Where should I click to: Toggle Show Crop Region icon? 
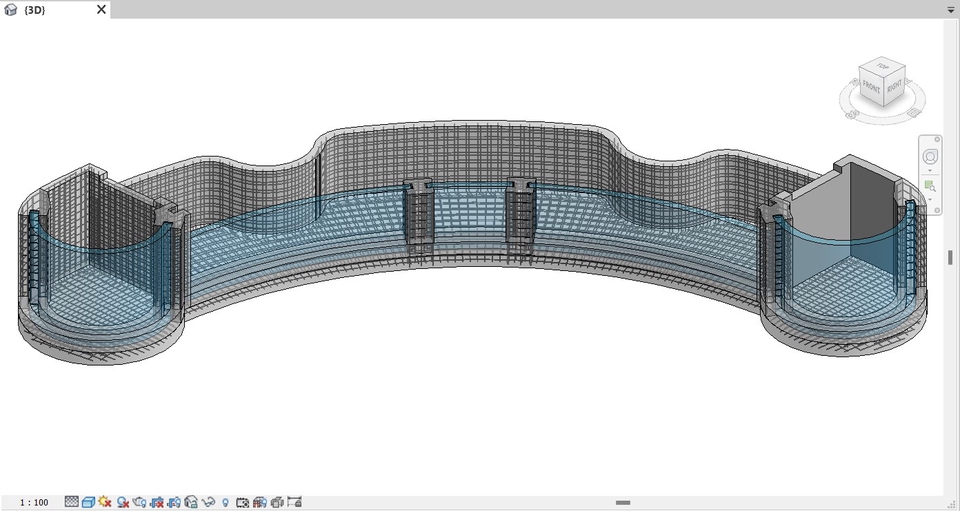point(174,502)
